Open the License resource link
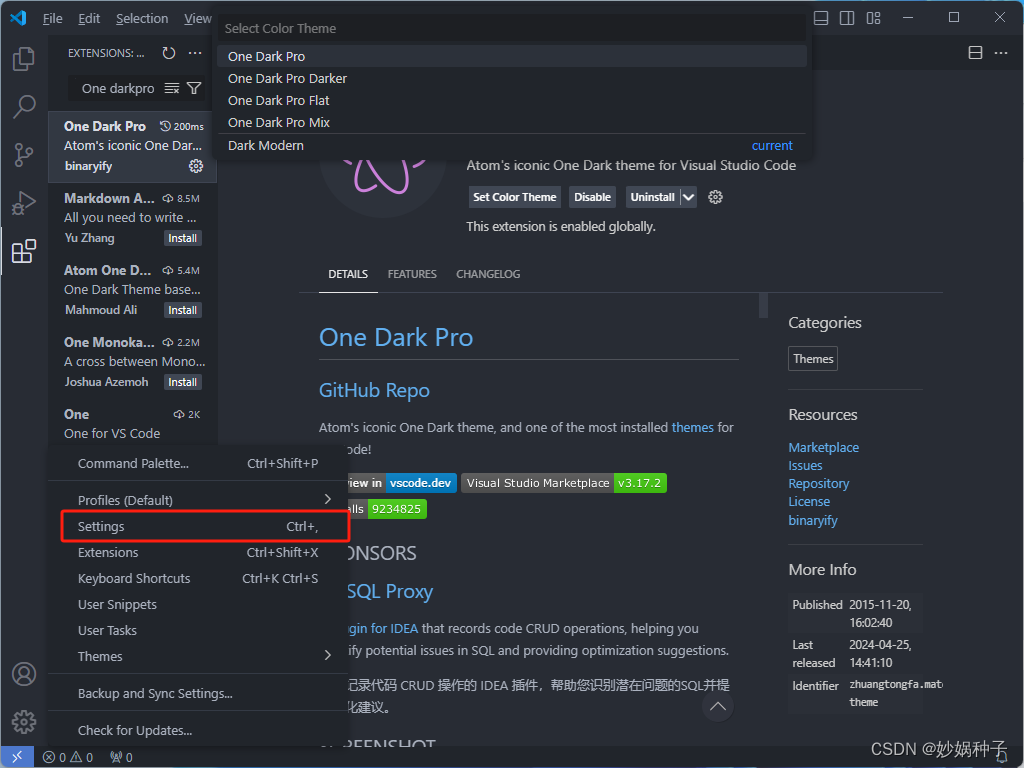The height and width of the screenshot is (768, 1024). (809, 502)
